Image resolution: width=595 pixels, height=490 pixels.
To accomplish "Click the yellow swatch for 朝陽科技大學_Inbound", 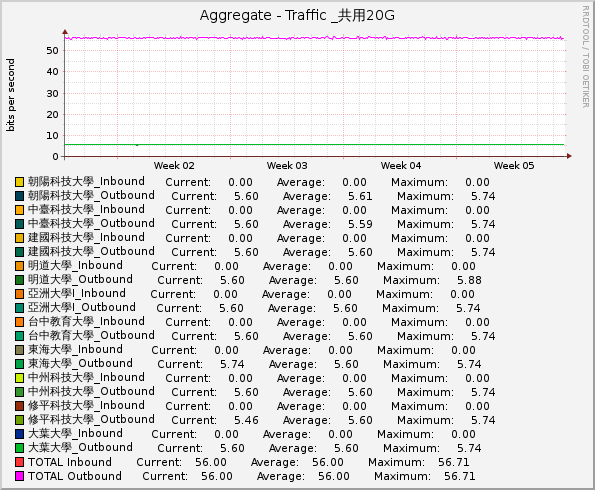I will 19,182.
